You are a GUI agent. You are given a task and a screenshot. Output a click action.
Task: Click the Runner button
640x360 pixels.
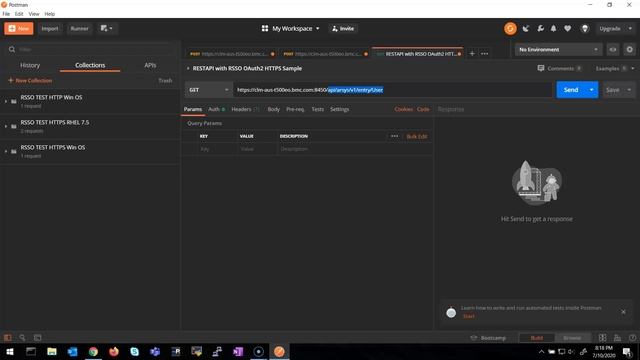pyautogui.click(x=79, y=29)
